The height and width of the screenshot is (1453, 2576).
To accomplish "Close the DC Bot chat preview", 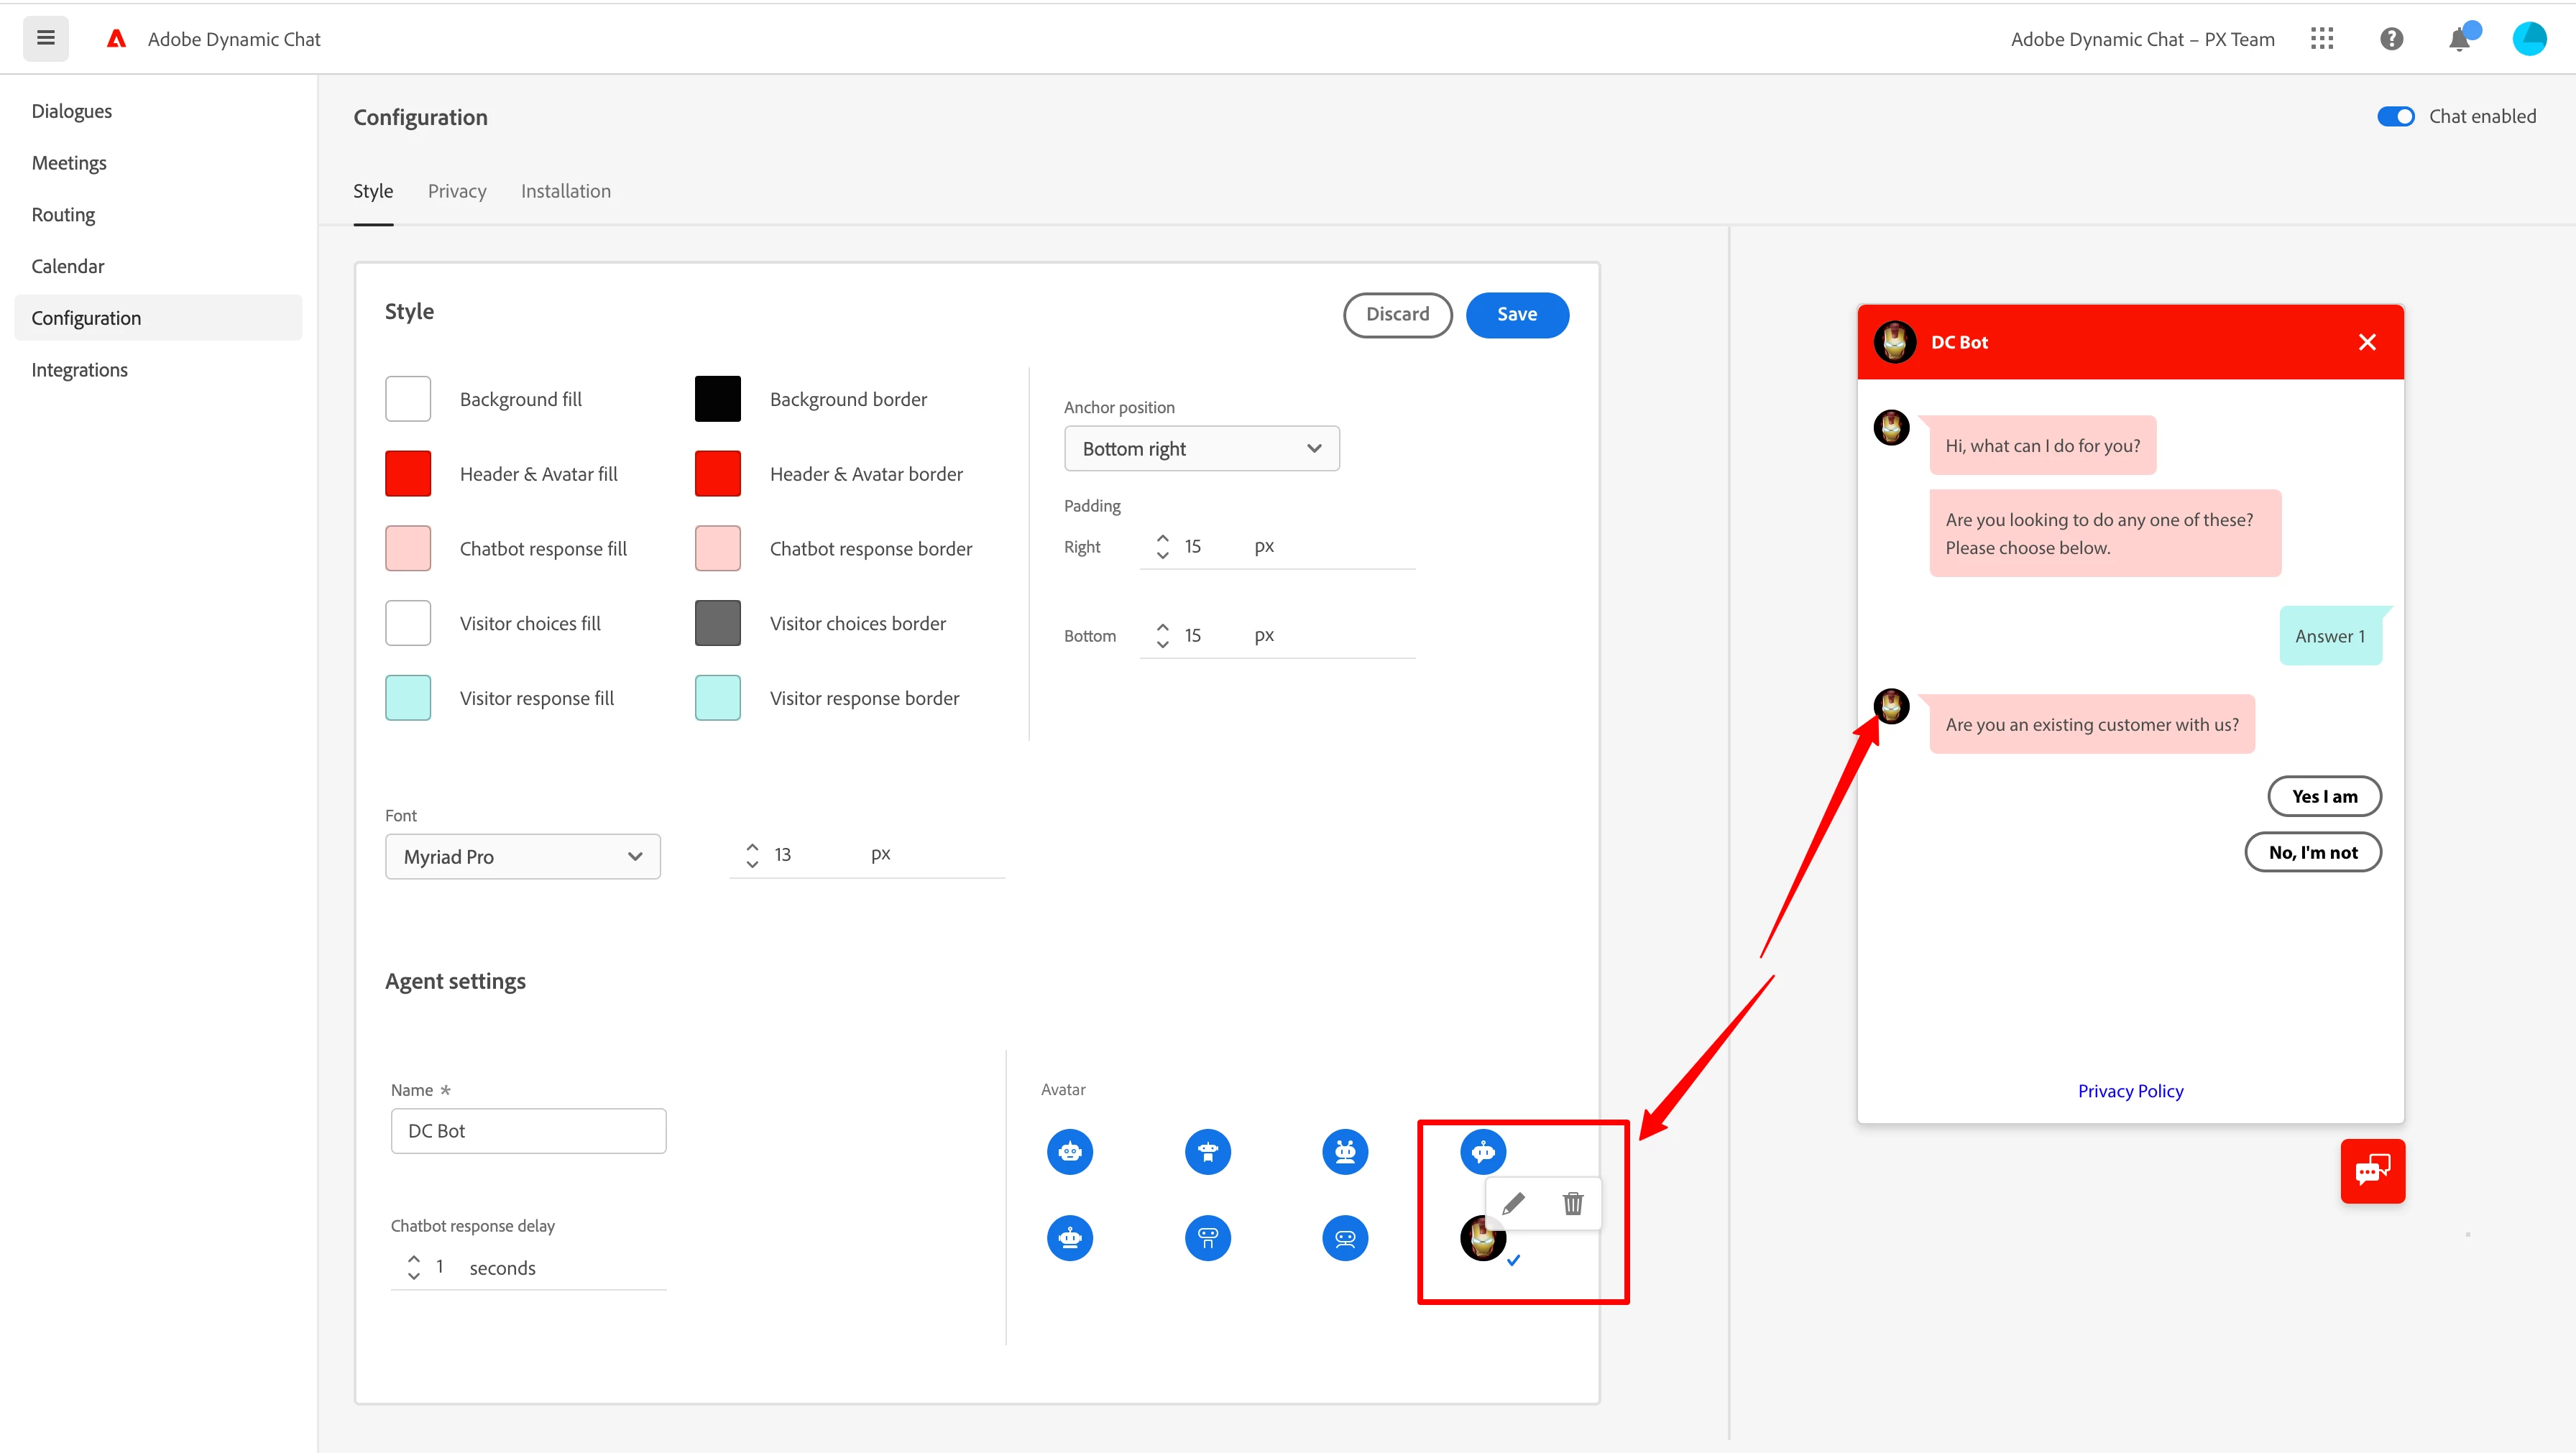I will [x=2367, y=342].
